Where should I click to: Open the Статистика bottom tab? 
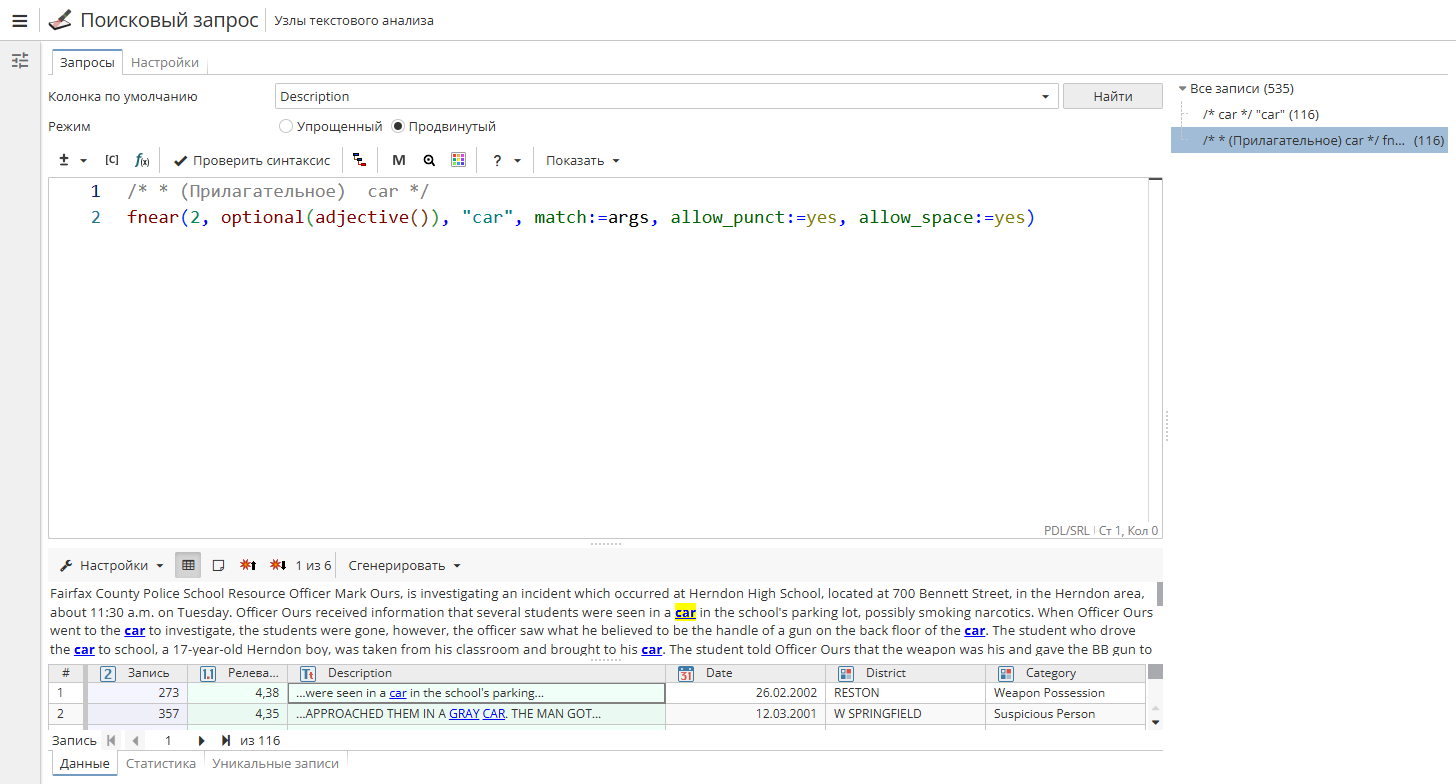161,763
